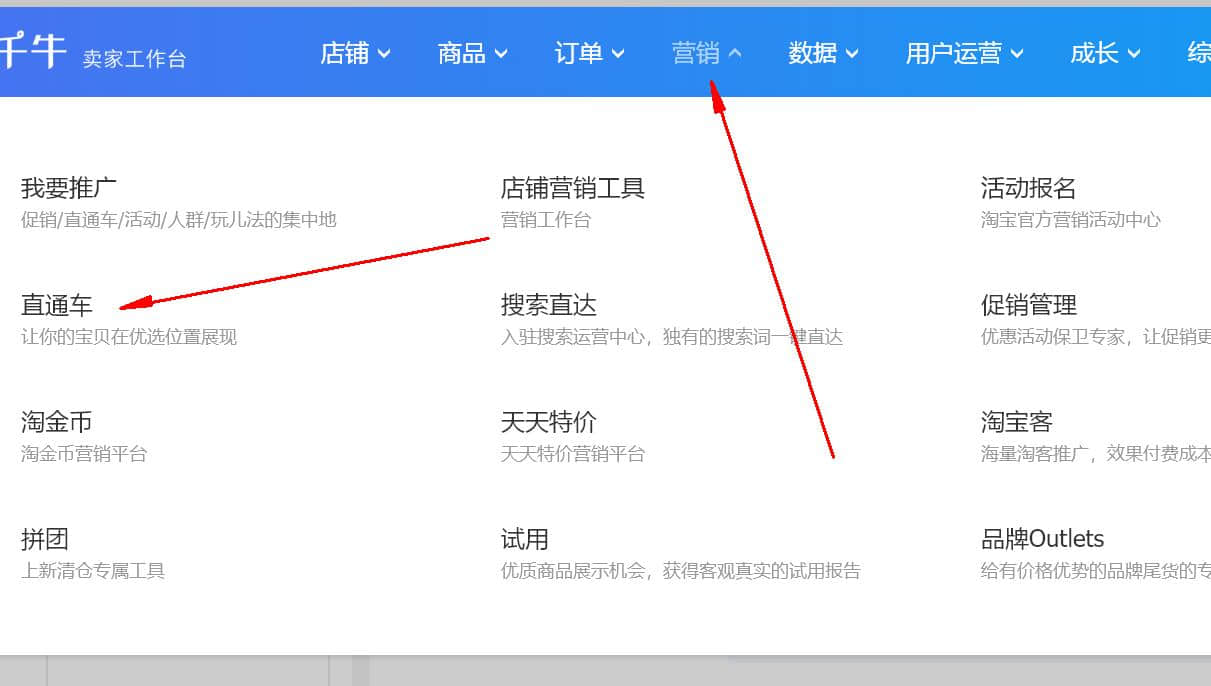This screenshot has width=1211, height=686.
Task: Select 搜索直达 menu entry
Action: pos(548,305)
